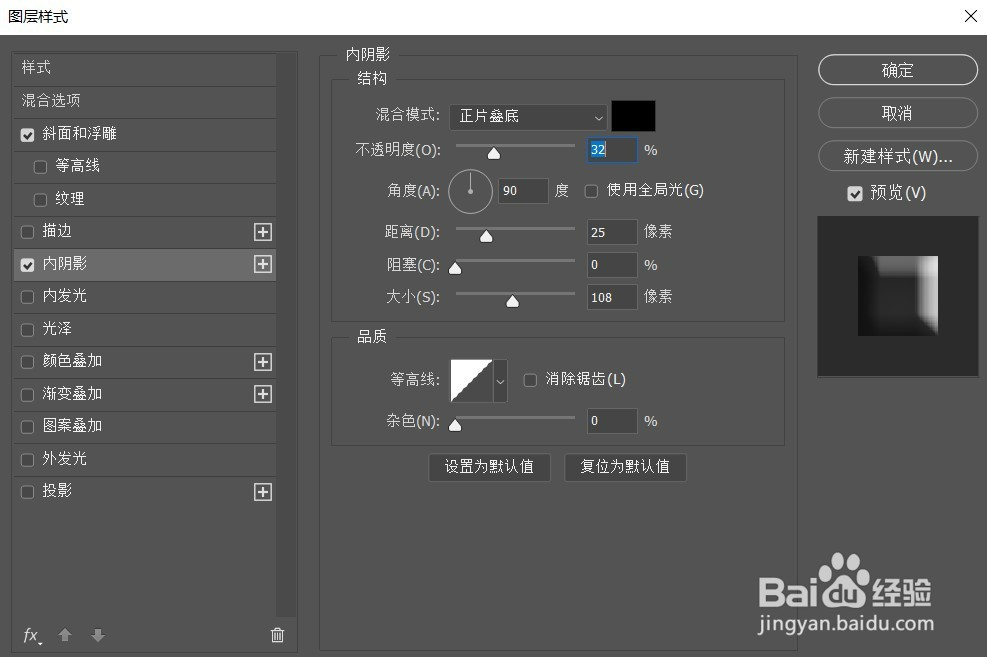Viewport: 987px width, 657px height.
Task: Focus the 角度 field showing 90
Action: coord(523,191)
